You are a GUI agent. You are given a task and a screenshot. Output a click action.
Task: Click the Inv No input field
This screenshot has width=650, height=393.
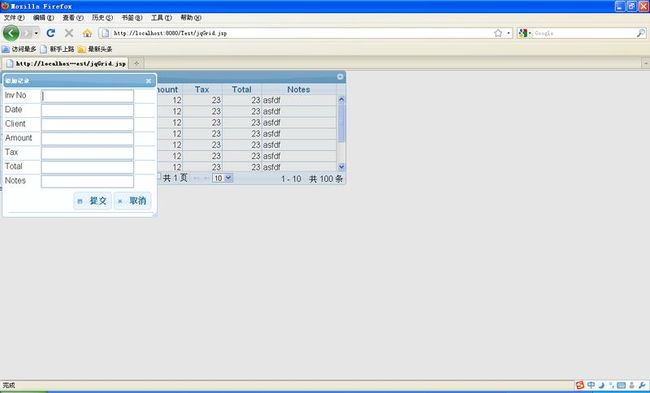[x=87, y=96]
